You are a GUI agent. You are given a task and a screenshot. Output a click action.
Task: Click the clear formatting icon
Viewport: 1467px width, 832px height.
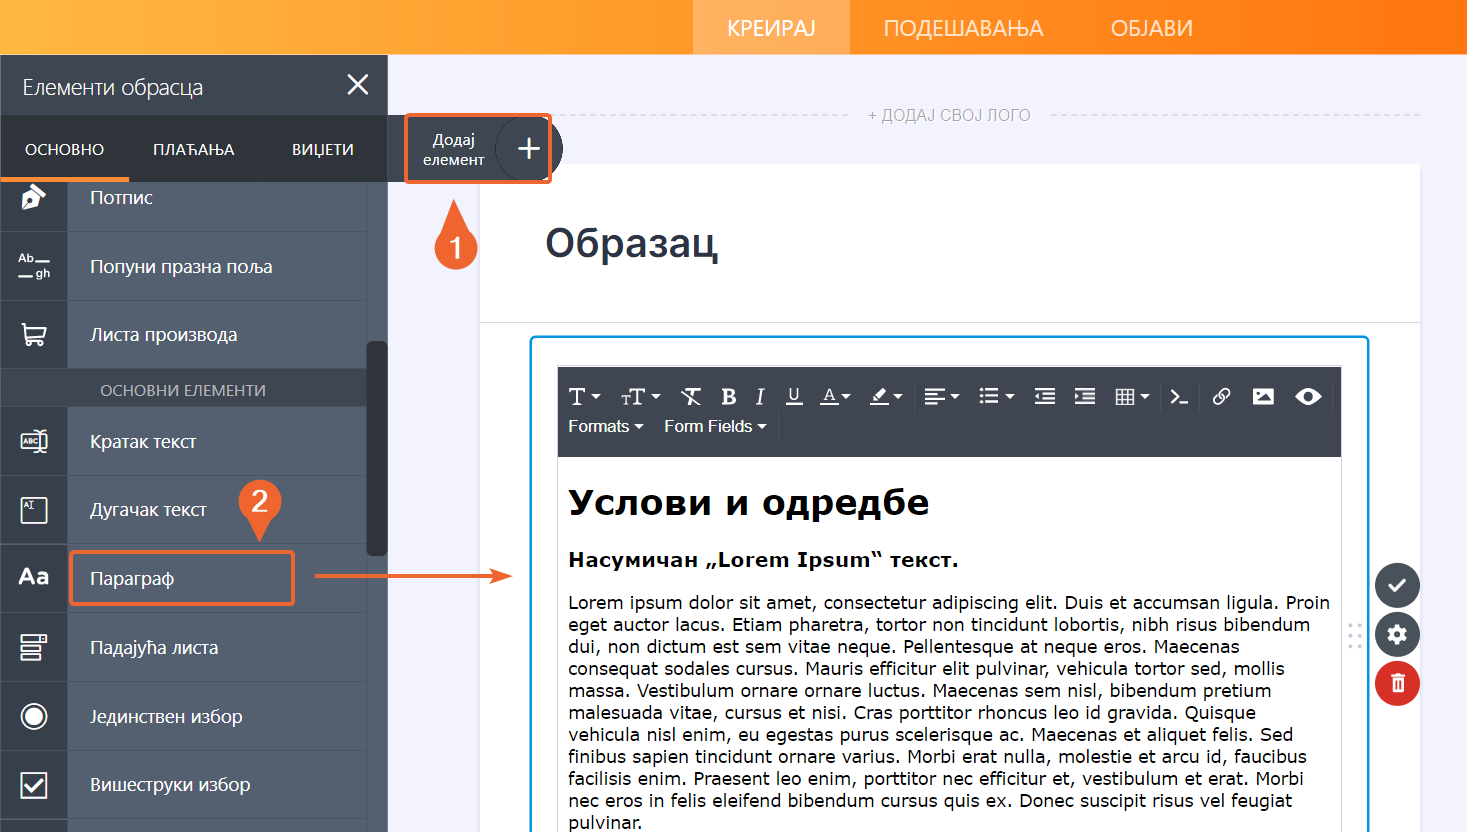691,397
